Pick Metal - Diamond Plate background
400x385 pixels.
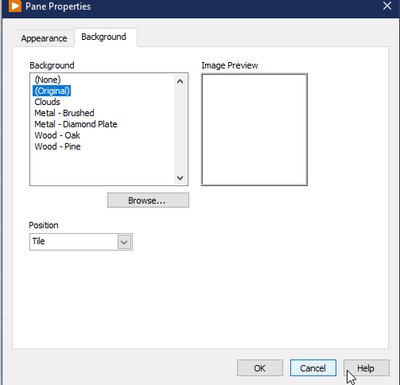click(x=76, y=124)
